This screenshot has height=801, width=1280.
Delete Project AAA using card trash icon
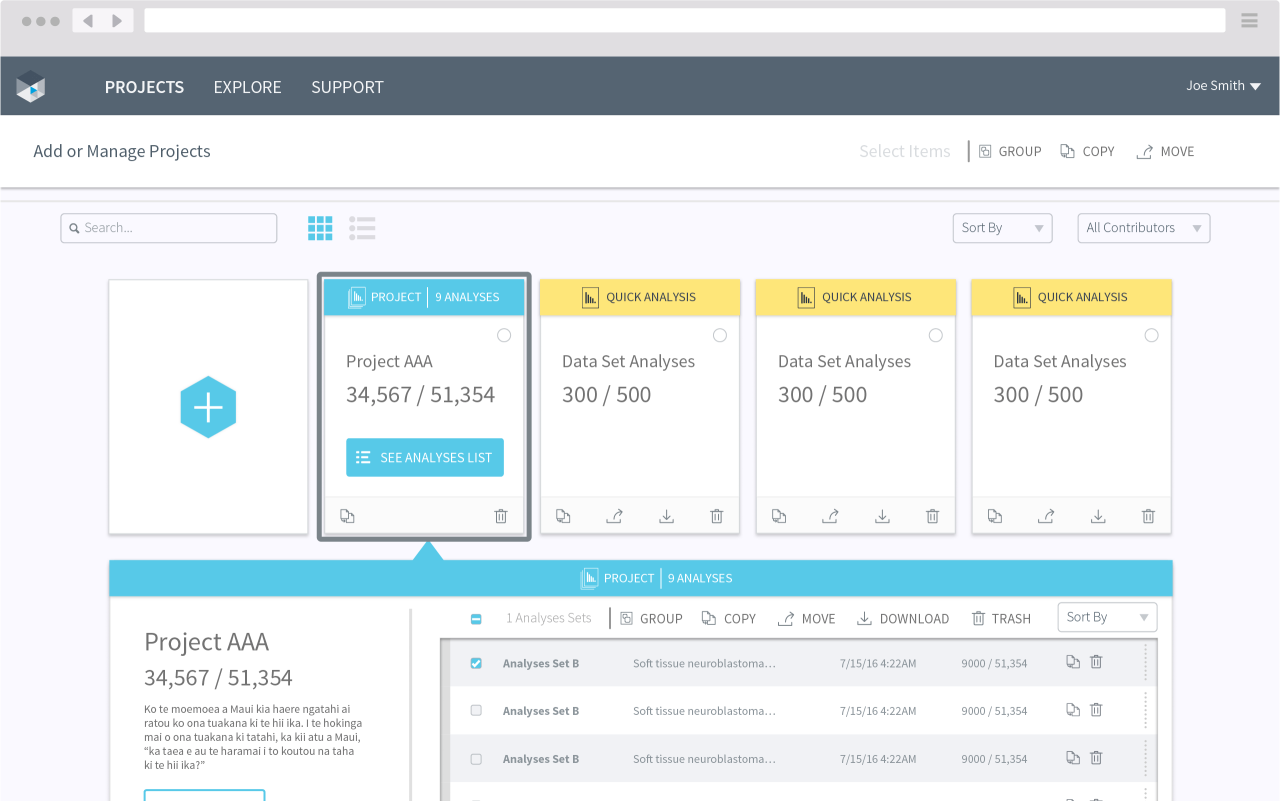pos(501,516)
